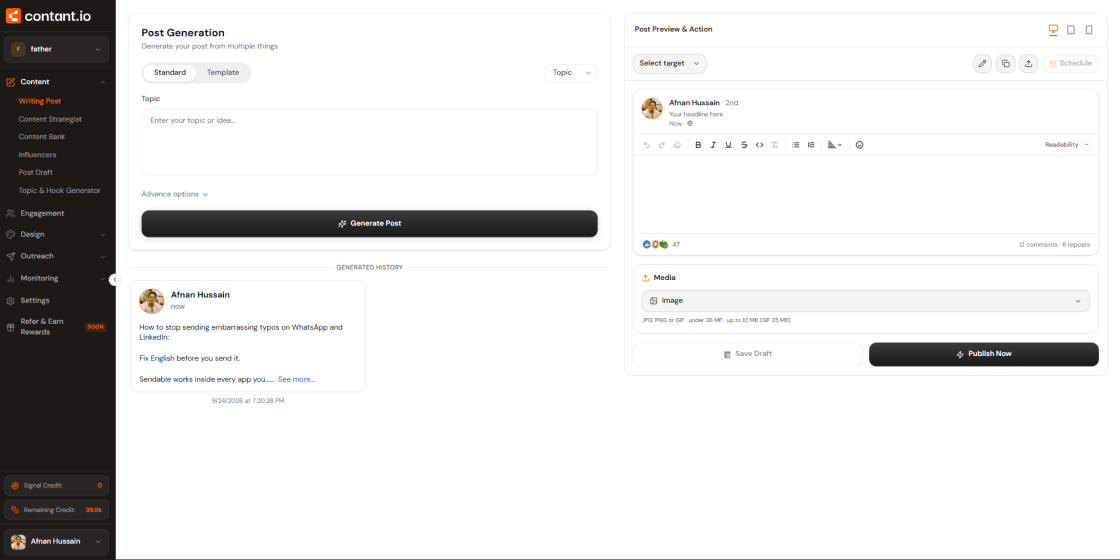Screen dimensions: 1120x560
Task: Collapse the Content sidebar section
Action: (x=102, y=82)
